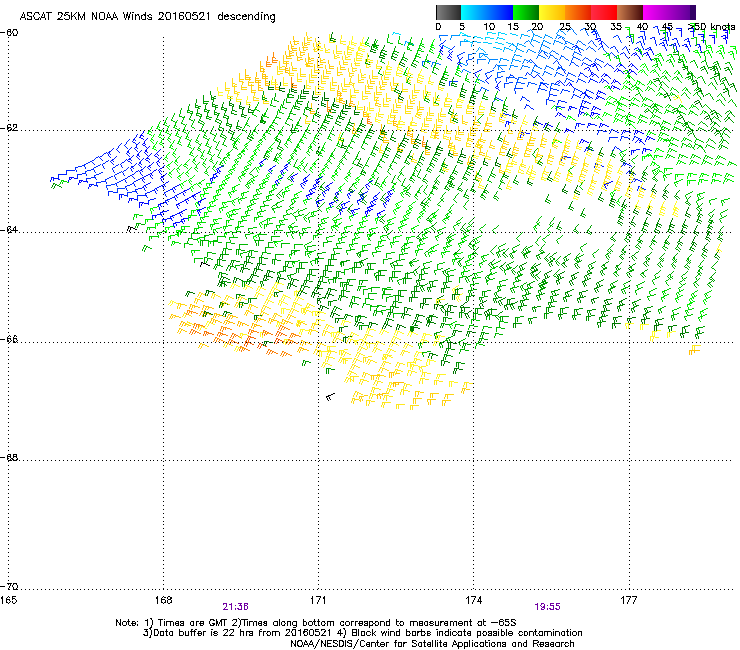Click the 21:36 swath time label
Image resolution: width=740 pixels, height=650 pixels.
coord(235,607)
